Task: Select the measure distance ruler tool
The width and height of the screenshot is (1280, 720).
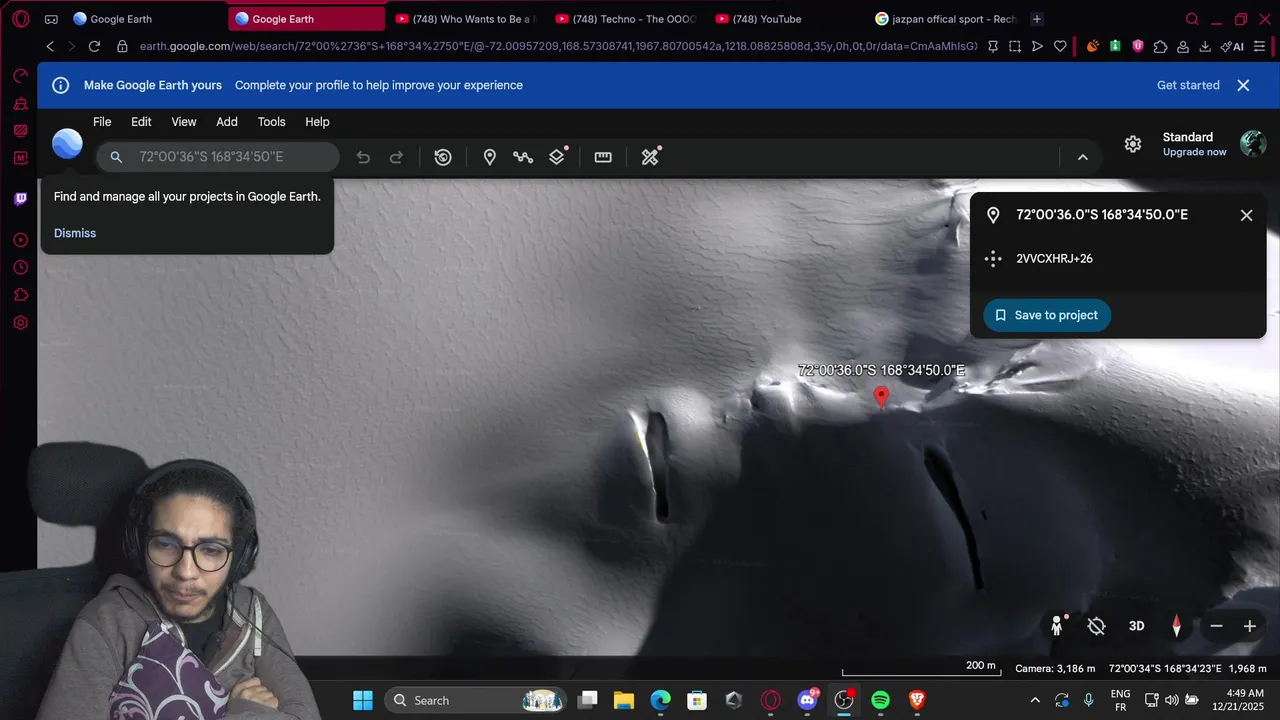Action: point(603,157)
